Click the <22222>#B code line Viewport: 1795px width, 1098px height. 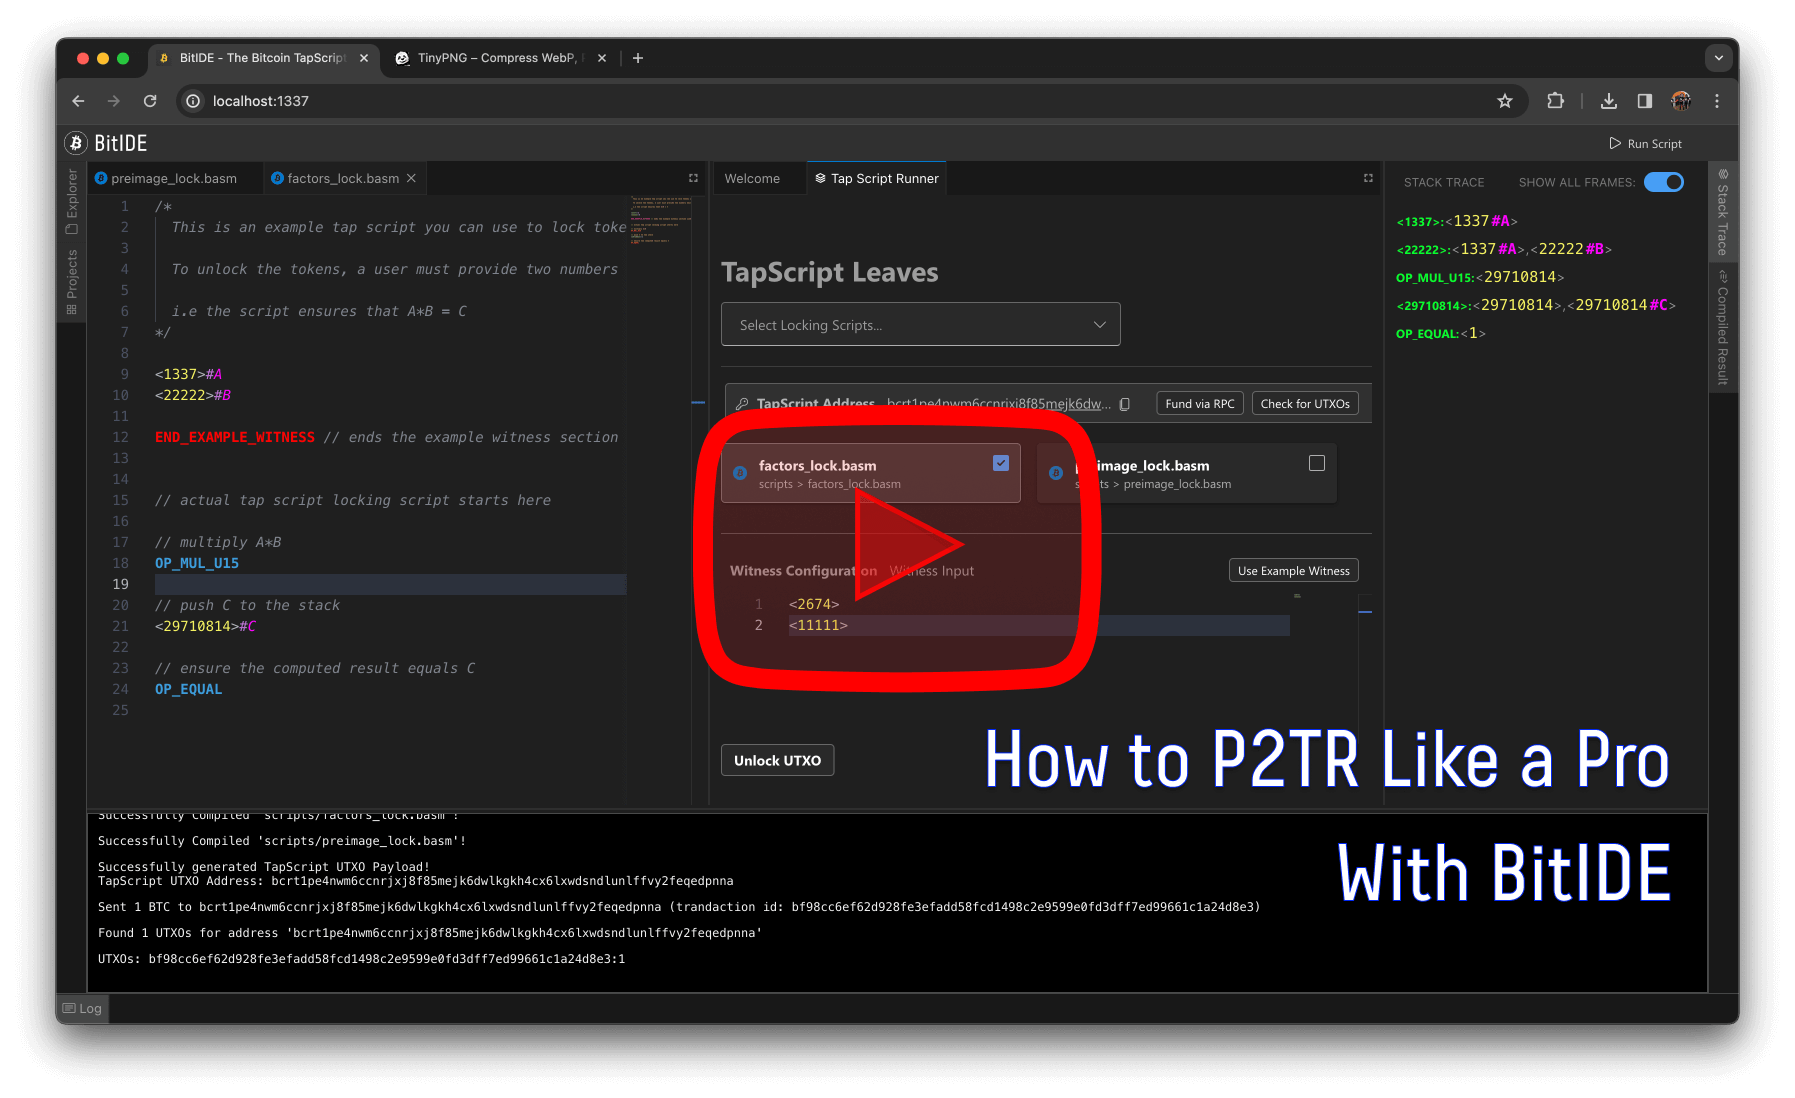coord(193,395)
